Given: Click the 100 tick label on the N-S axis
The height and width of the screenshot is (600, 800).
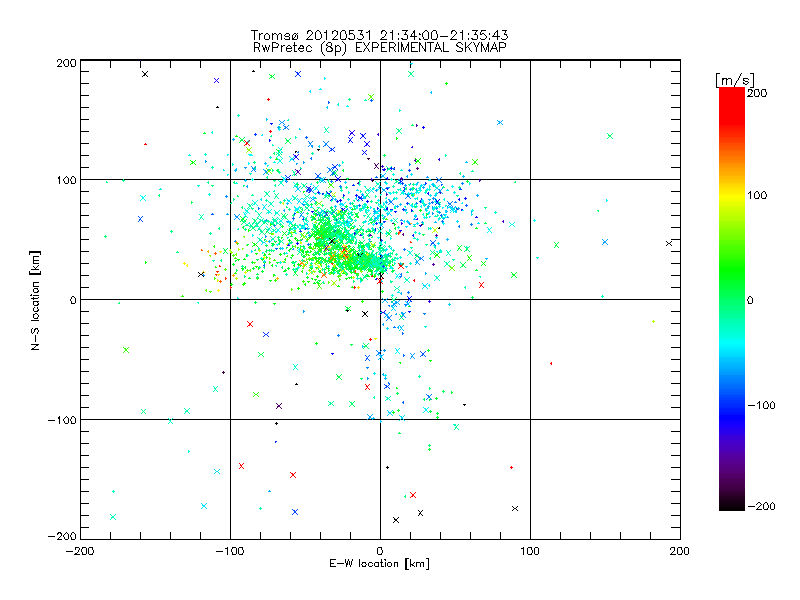Looking at the screenshot, I should click(x=66, y=180).
